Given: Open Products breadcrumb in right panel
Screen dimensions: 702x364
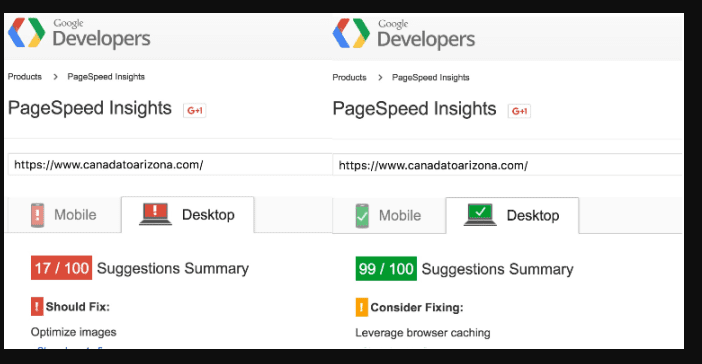Looking at the screenshot, I should pos(349,77).
